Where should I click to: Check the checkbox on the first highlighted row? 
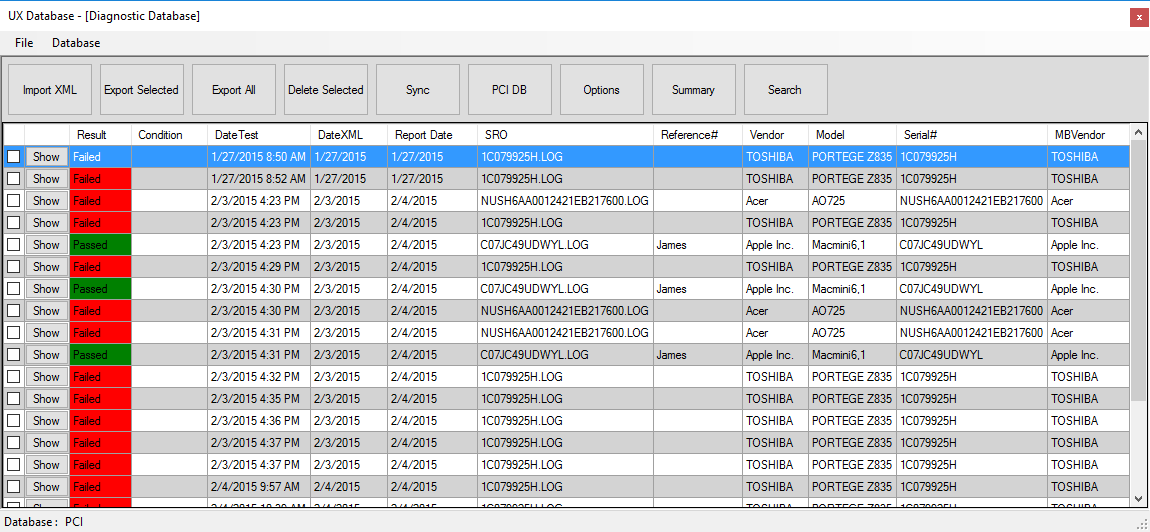click(14, 157)
